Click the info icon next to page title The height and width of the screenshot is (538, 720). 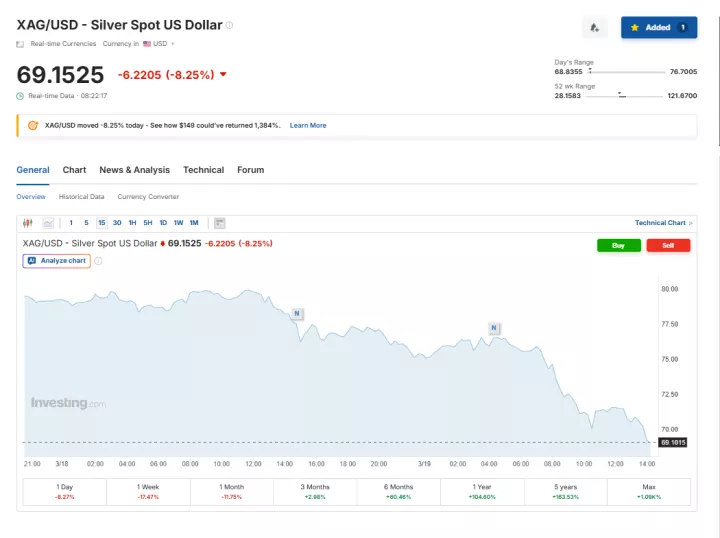click(230, 25)
